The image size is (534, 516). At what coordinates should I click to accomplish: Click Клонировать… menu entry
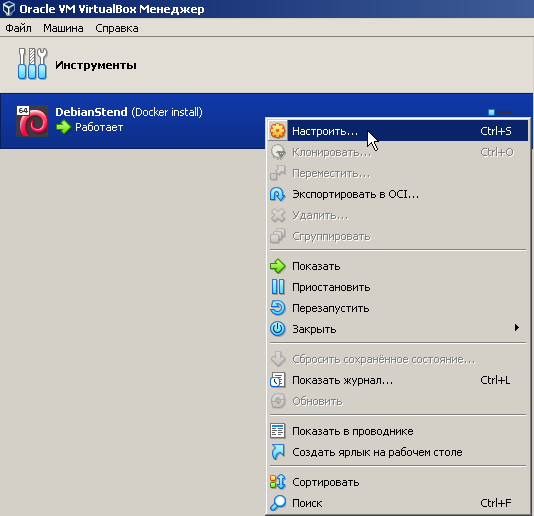[397, 152]
